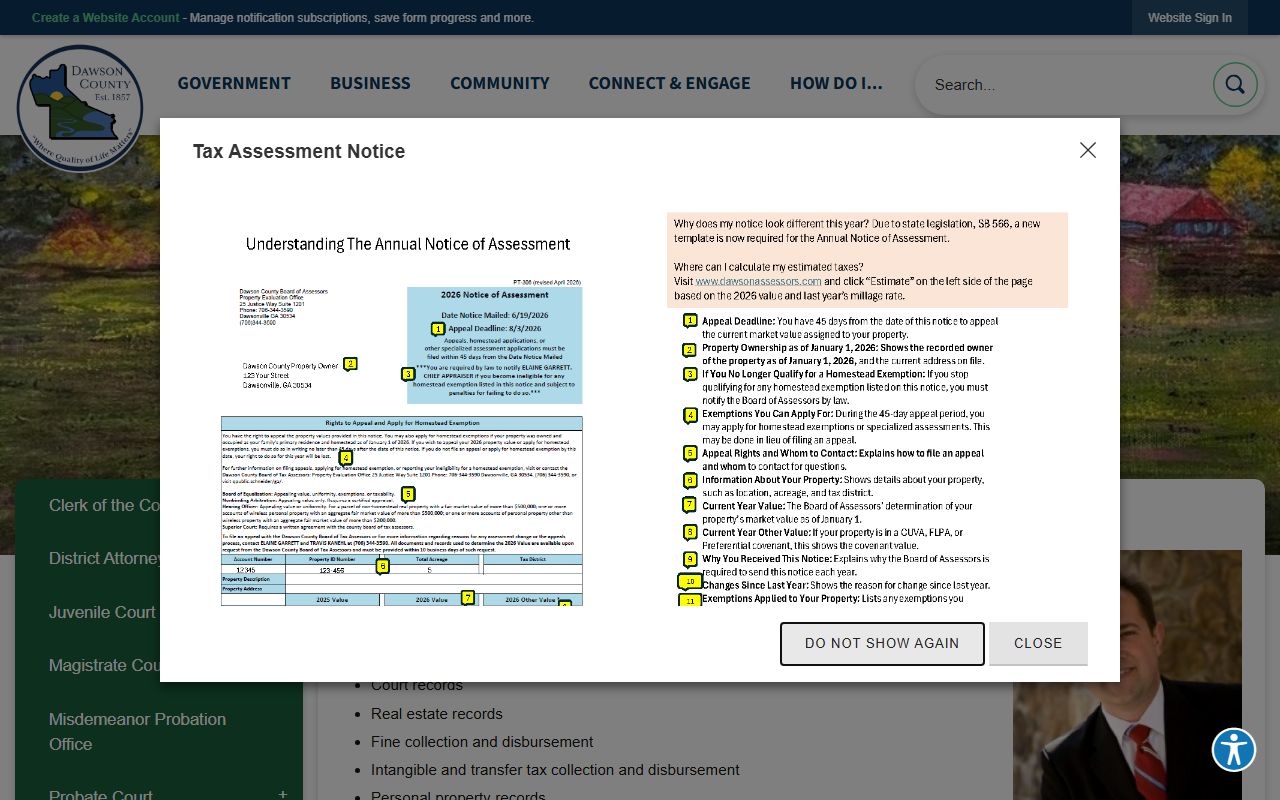1280x800 pixels.
Task: Click the 'Tax Assessment Notice' dialog title
Action: (299, 151)
